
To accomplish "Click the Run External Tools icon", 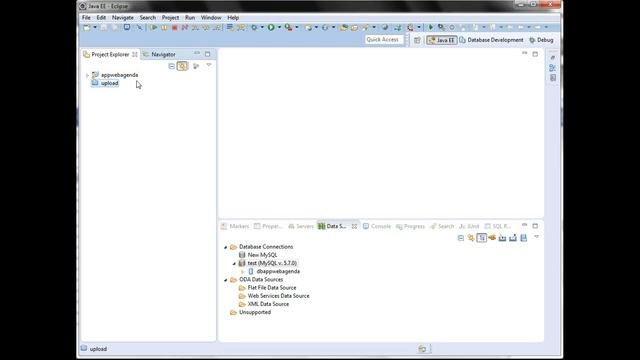I will [289, 27].
